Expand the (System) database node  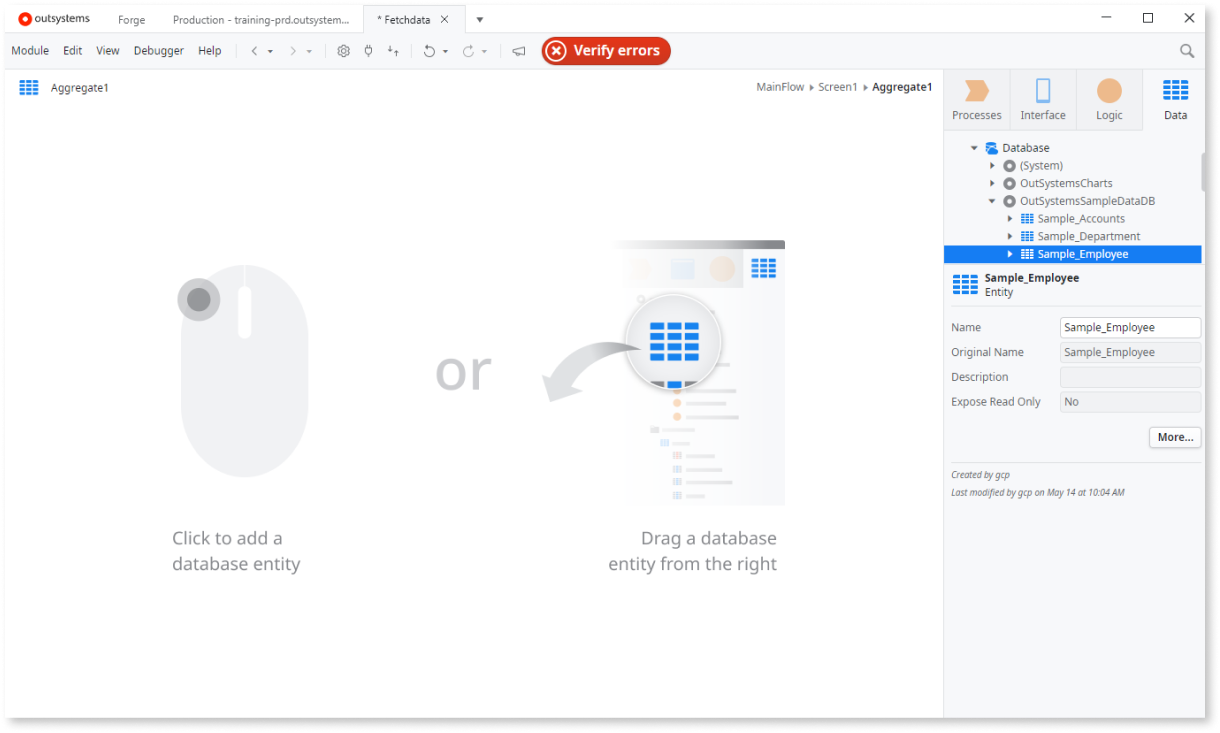(992, 165)
